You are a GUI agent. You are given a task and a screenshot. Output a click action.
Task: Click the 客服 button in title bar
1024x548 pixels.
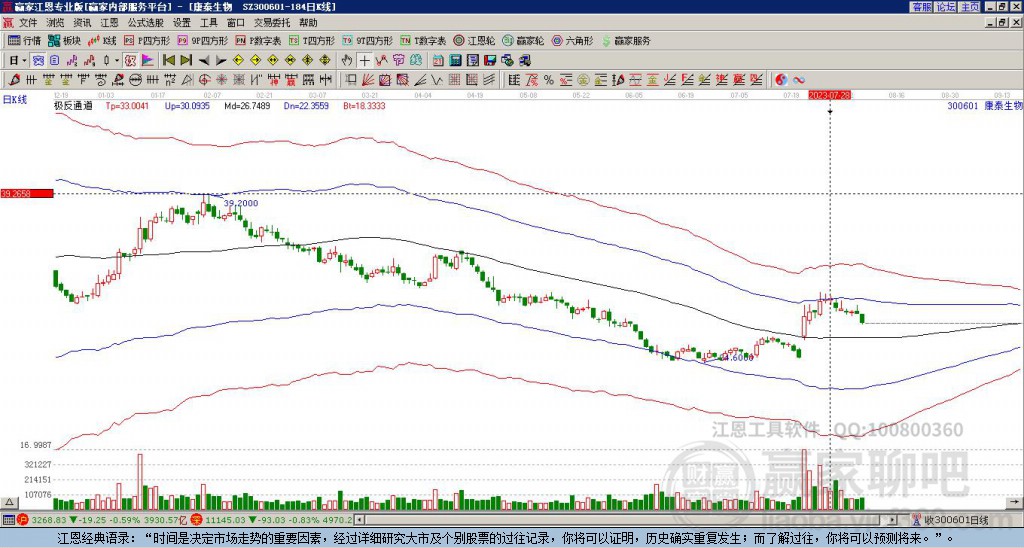coord(921,7)
